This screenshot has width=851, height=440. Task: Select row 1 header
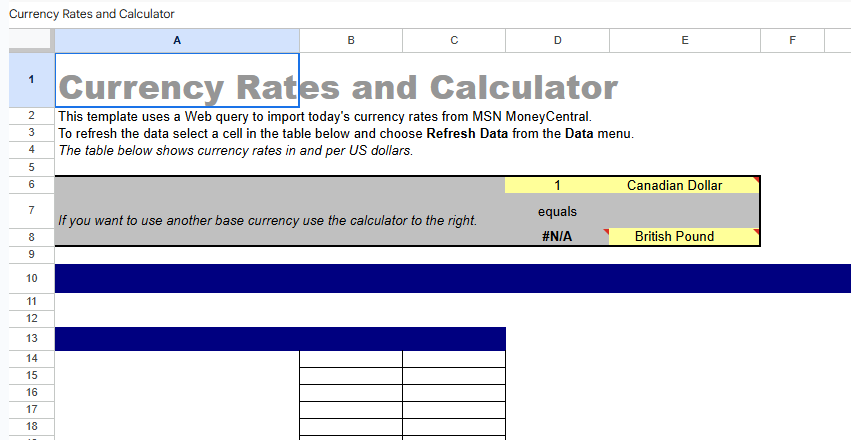click(x=31, y=80)
